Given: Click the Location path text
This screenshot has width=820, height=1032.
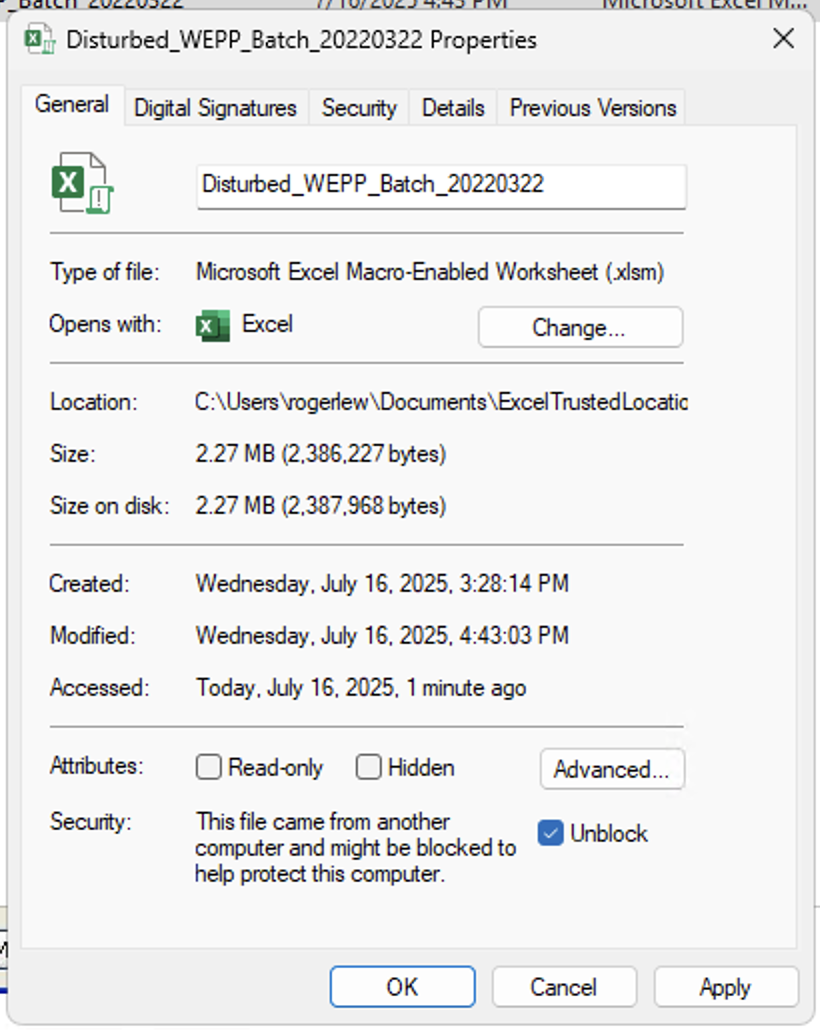Looking at the screenshot, I should [441, 401].
